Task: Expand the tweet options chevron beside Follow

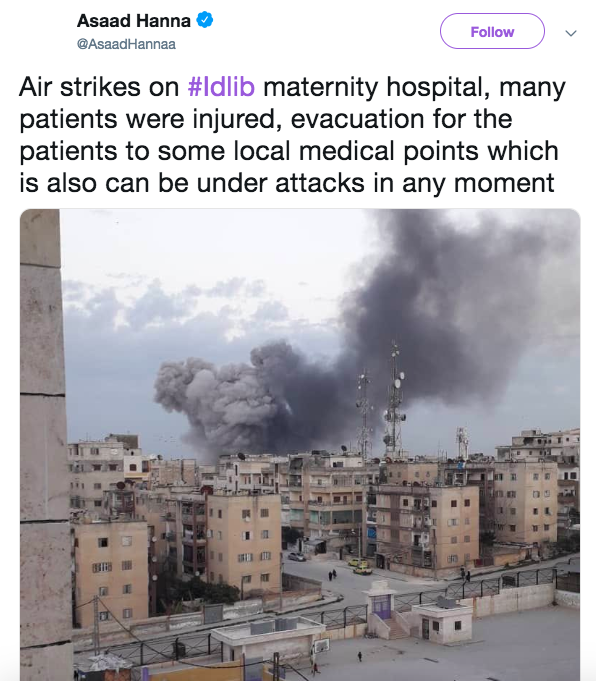Action: (571, 33)
